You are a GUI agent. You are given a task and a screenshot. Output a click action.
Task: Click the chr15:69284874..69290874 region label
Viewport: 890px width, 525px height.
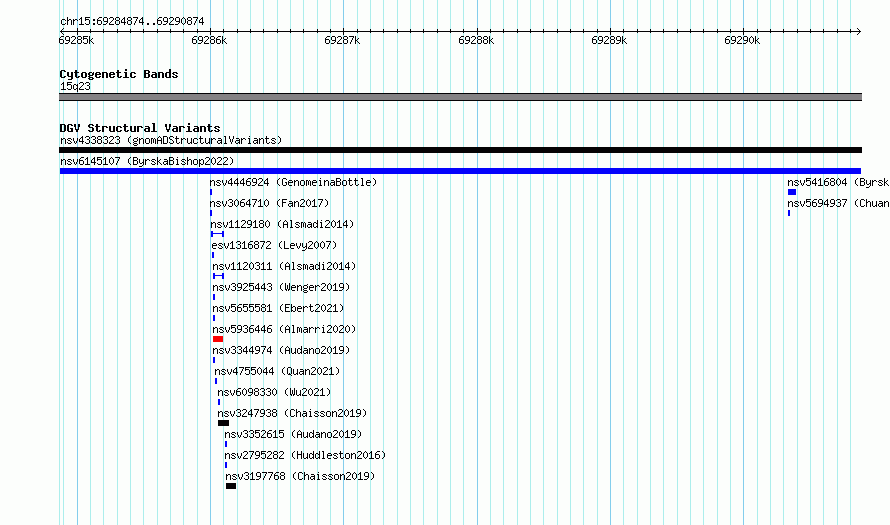click(x=132, y=21)
